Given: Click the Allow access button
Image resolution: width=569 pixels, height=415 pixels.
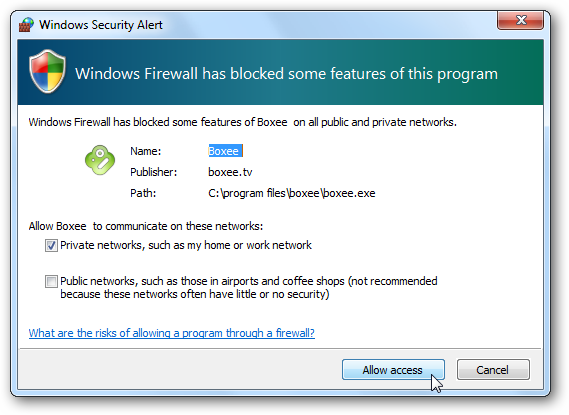Looking at the screenshot, I should pos(393,370).
